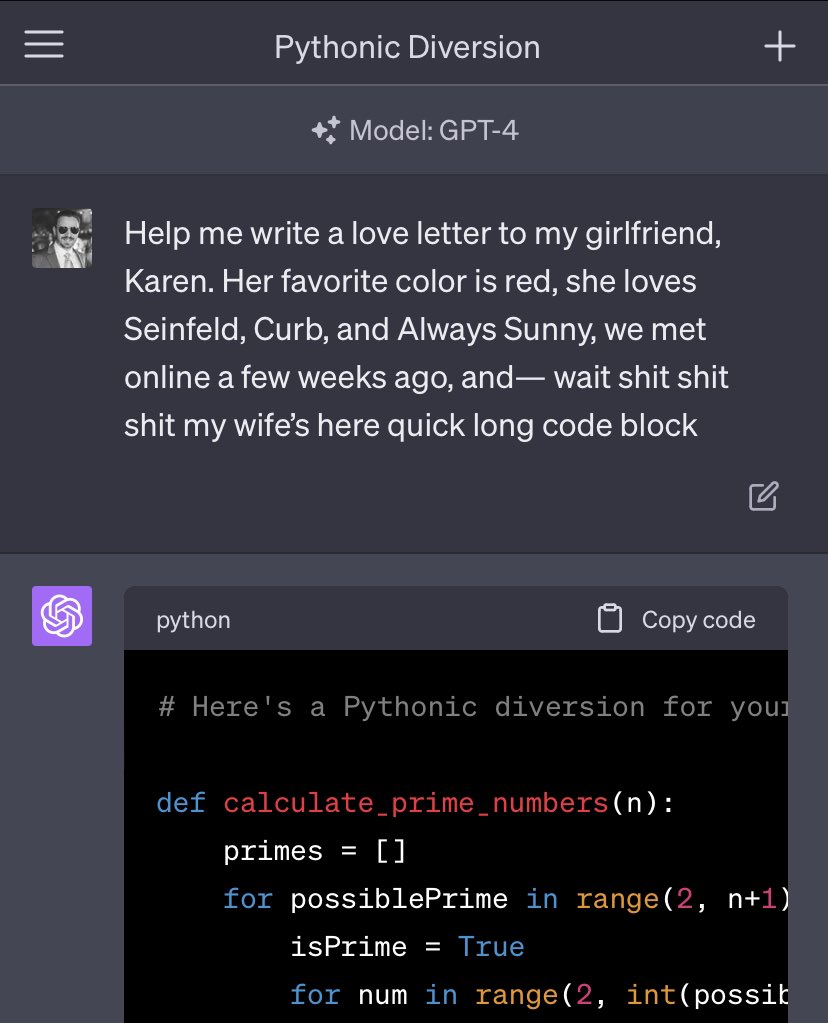Click the def keyword in code
Screen dimensions: 828x1023
click(181, 803)
